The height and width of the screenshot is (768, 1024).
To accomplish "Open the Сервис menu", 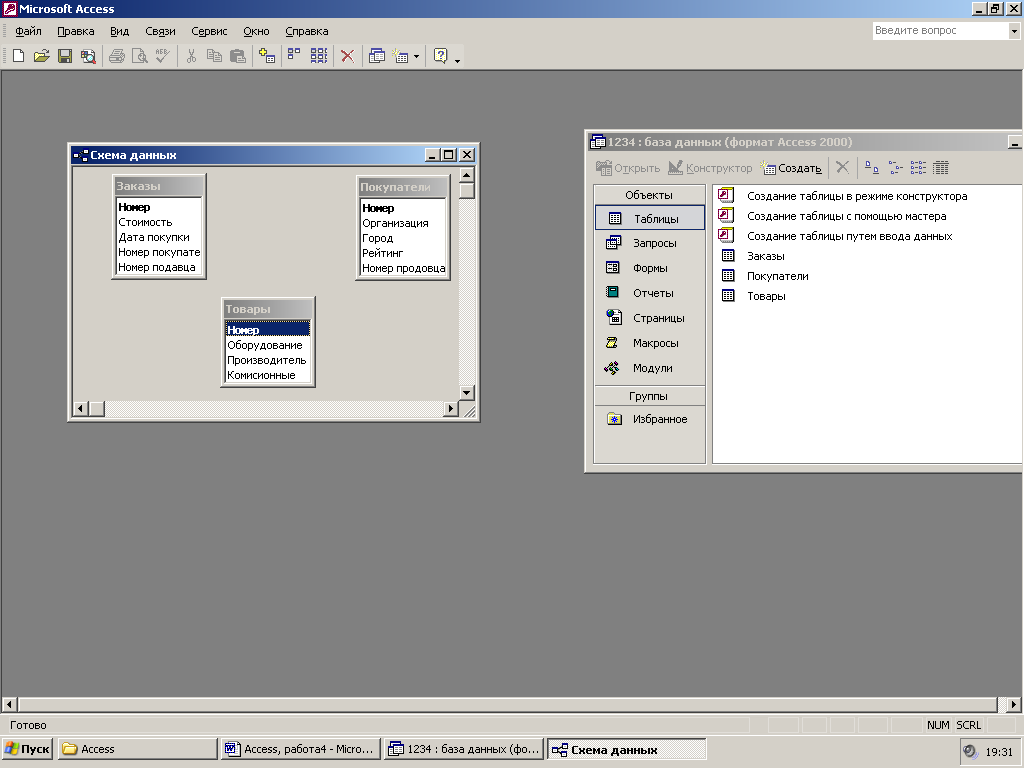I will (209, 31).
